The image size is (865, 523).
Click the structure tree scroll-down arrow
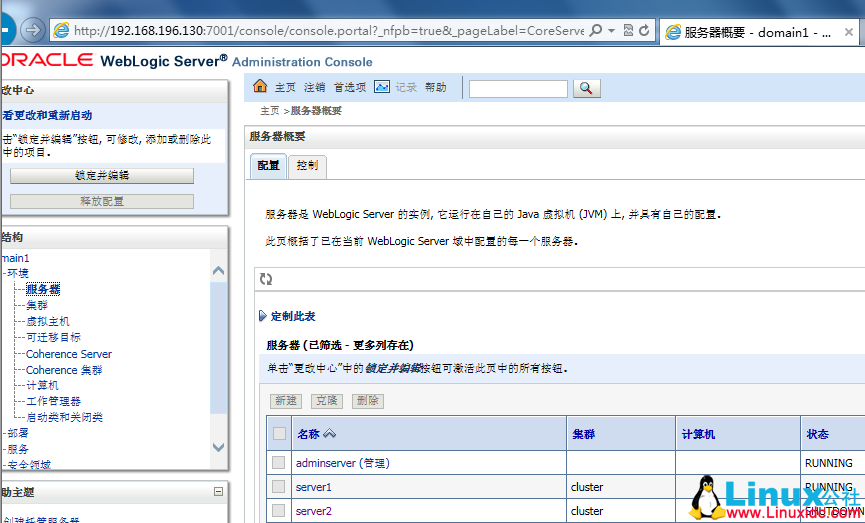[x=218, y=447]
